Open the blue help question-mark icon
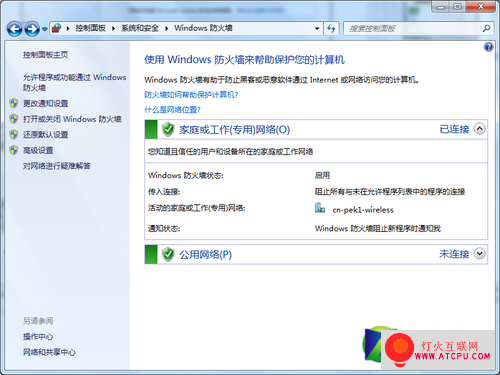 click(x=488, y=47)
